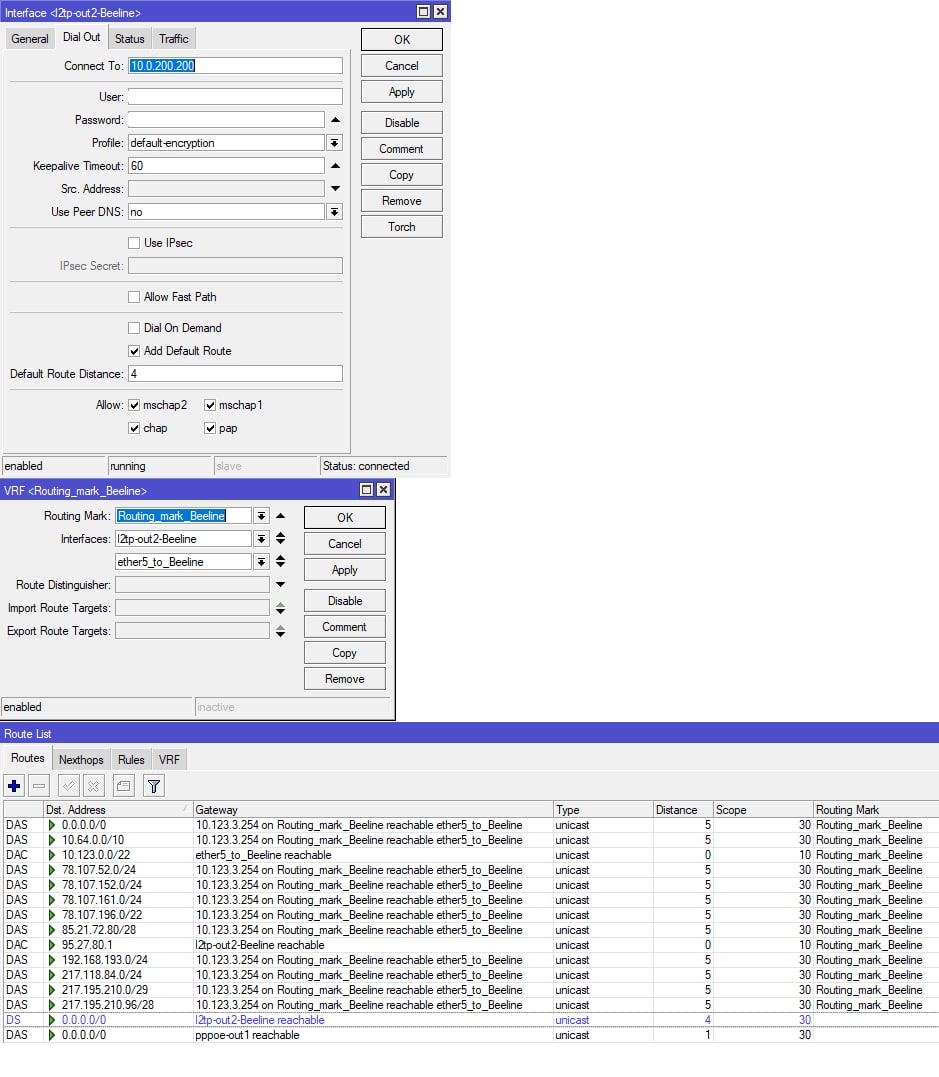
Task: Click the Keepalive Timeout field
Action: pos(226,166)
